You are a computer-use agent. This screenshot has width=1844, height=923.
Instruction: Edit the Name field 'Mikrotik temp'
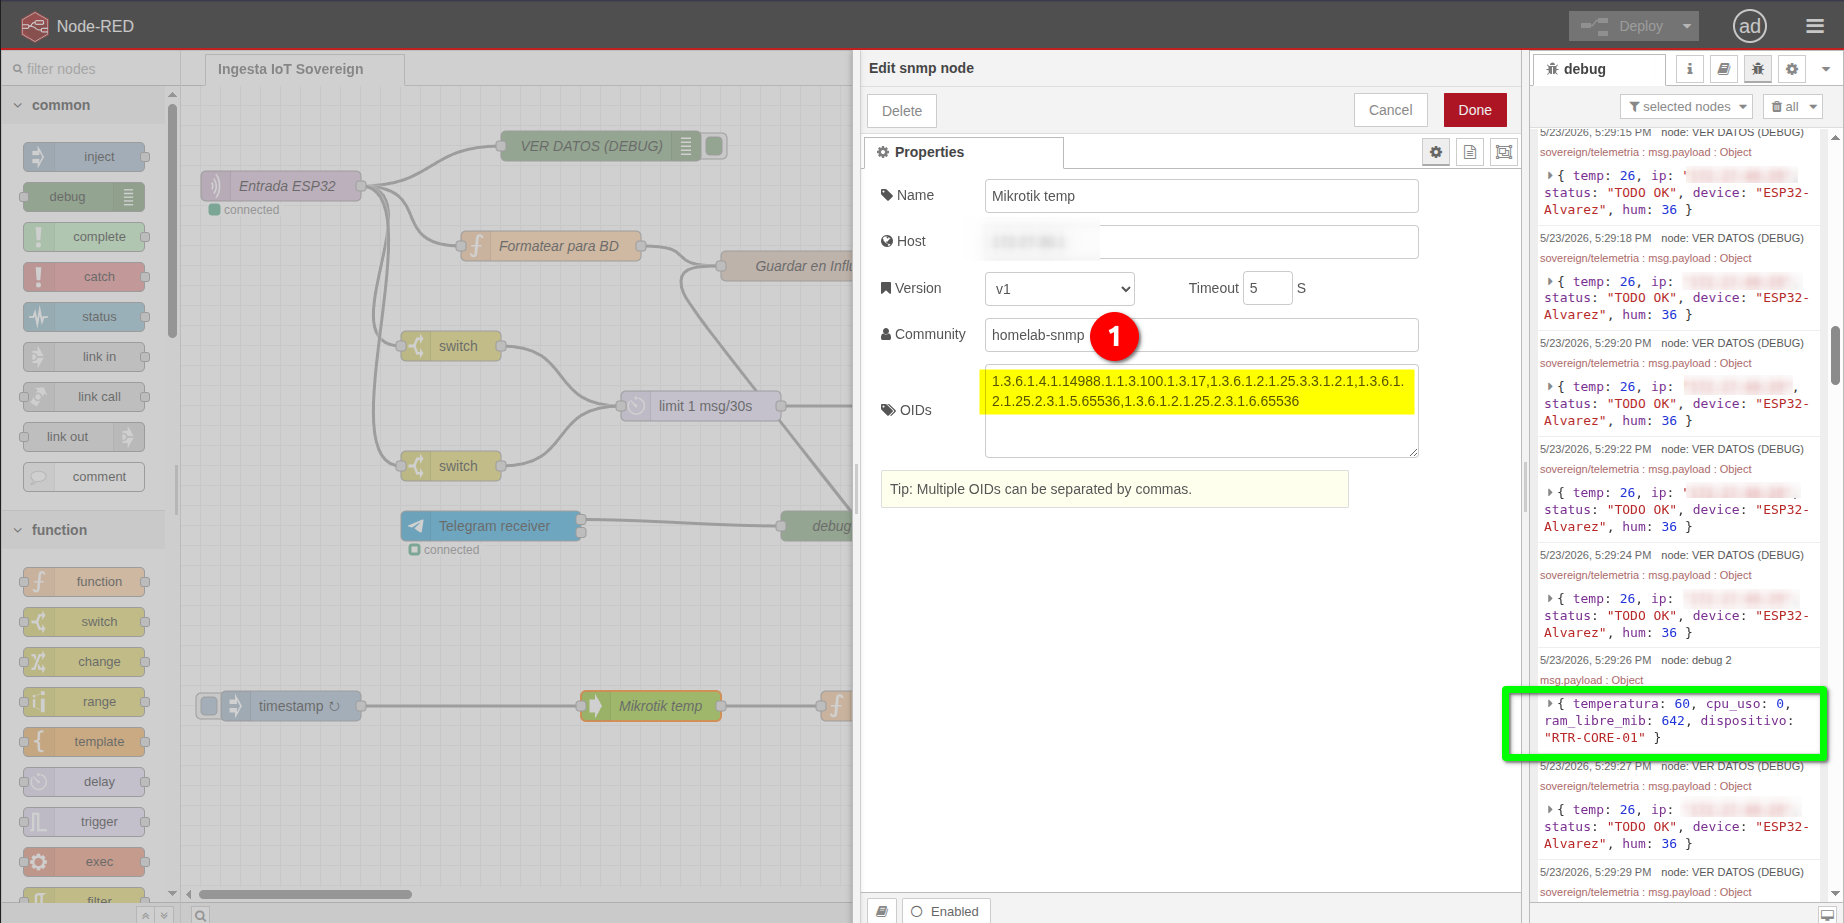1201,196
